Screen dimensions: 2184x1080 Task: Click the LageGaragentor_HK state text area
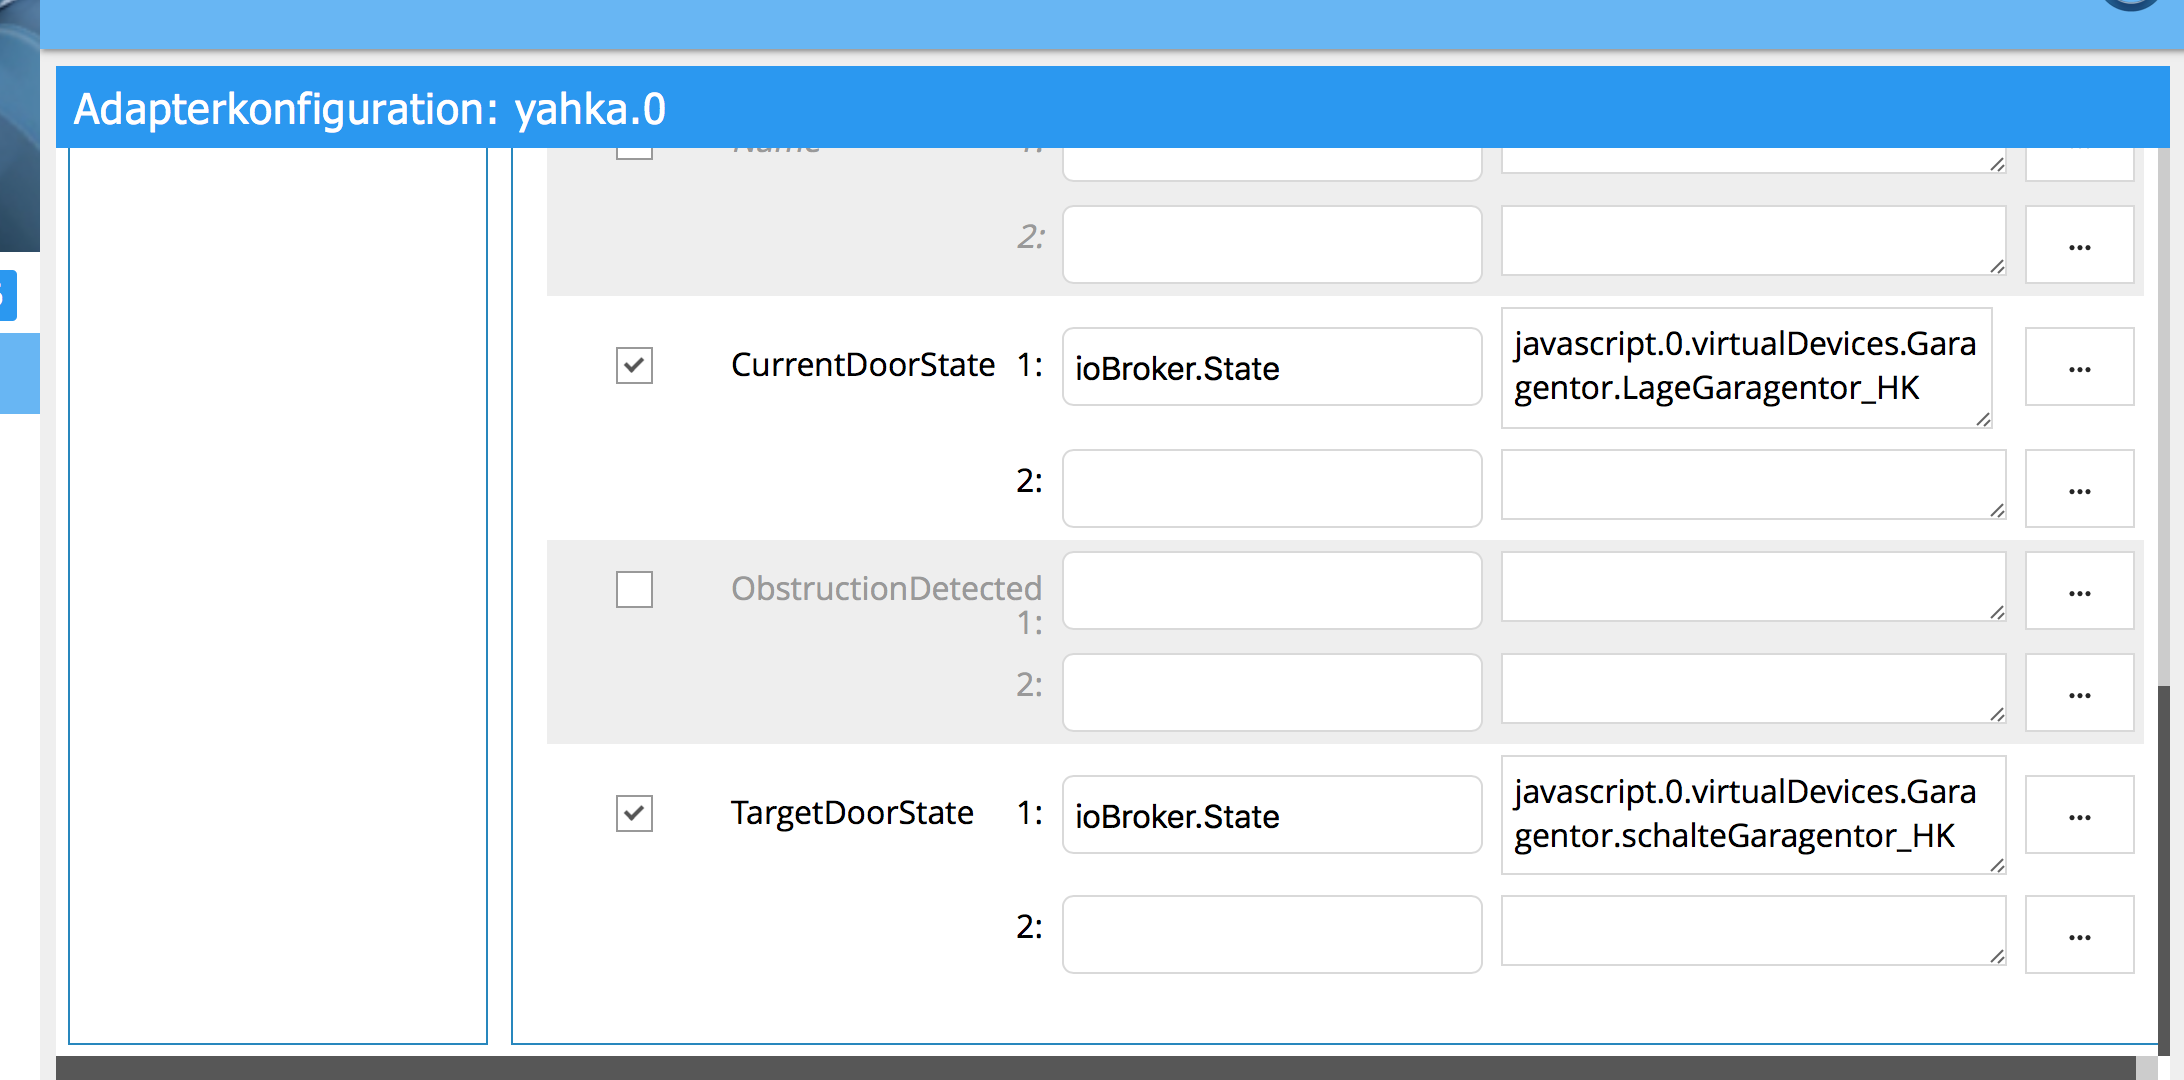(1746, 367)
